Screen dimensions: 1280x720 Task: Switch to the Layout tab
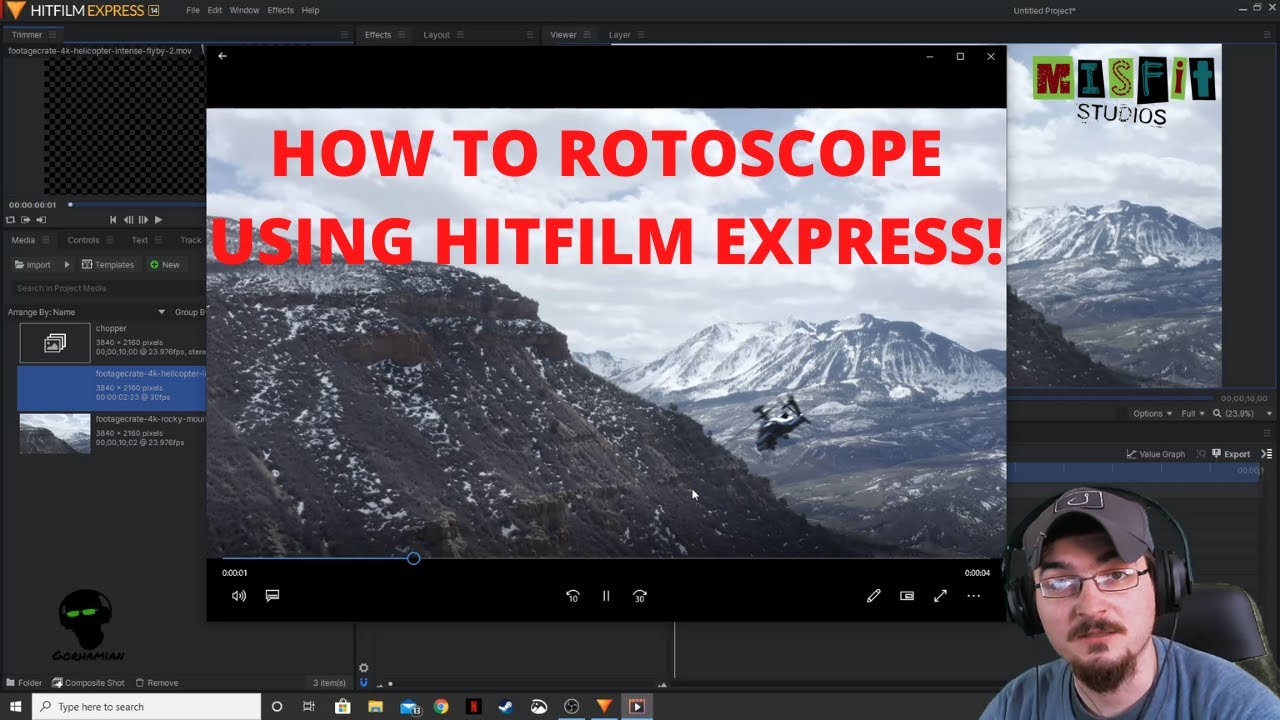(x=437, y=35)
